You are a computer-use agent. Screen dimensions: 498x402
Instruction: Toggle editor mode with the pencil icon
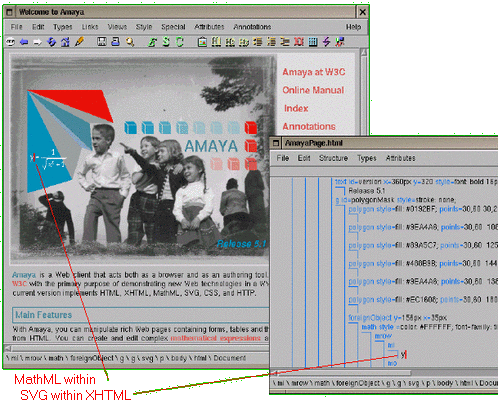point(79,42)
